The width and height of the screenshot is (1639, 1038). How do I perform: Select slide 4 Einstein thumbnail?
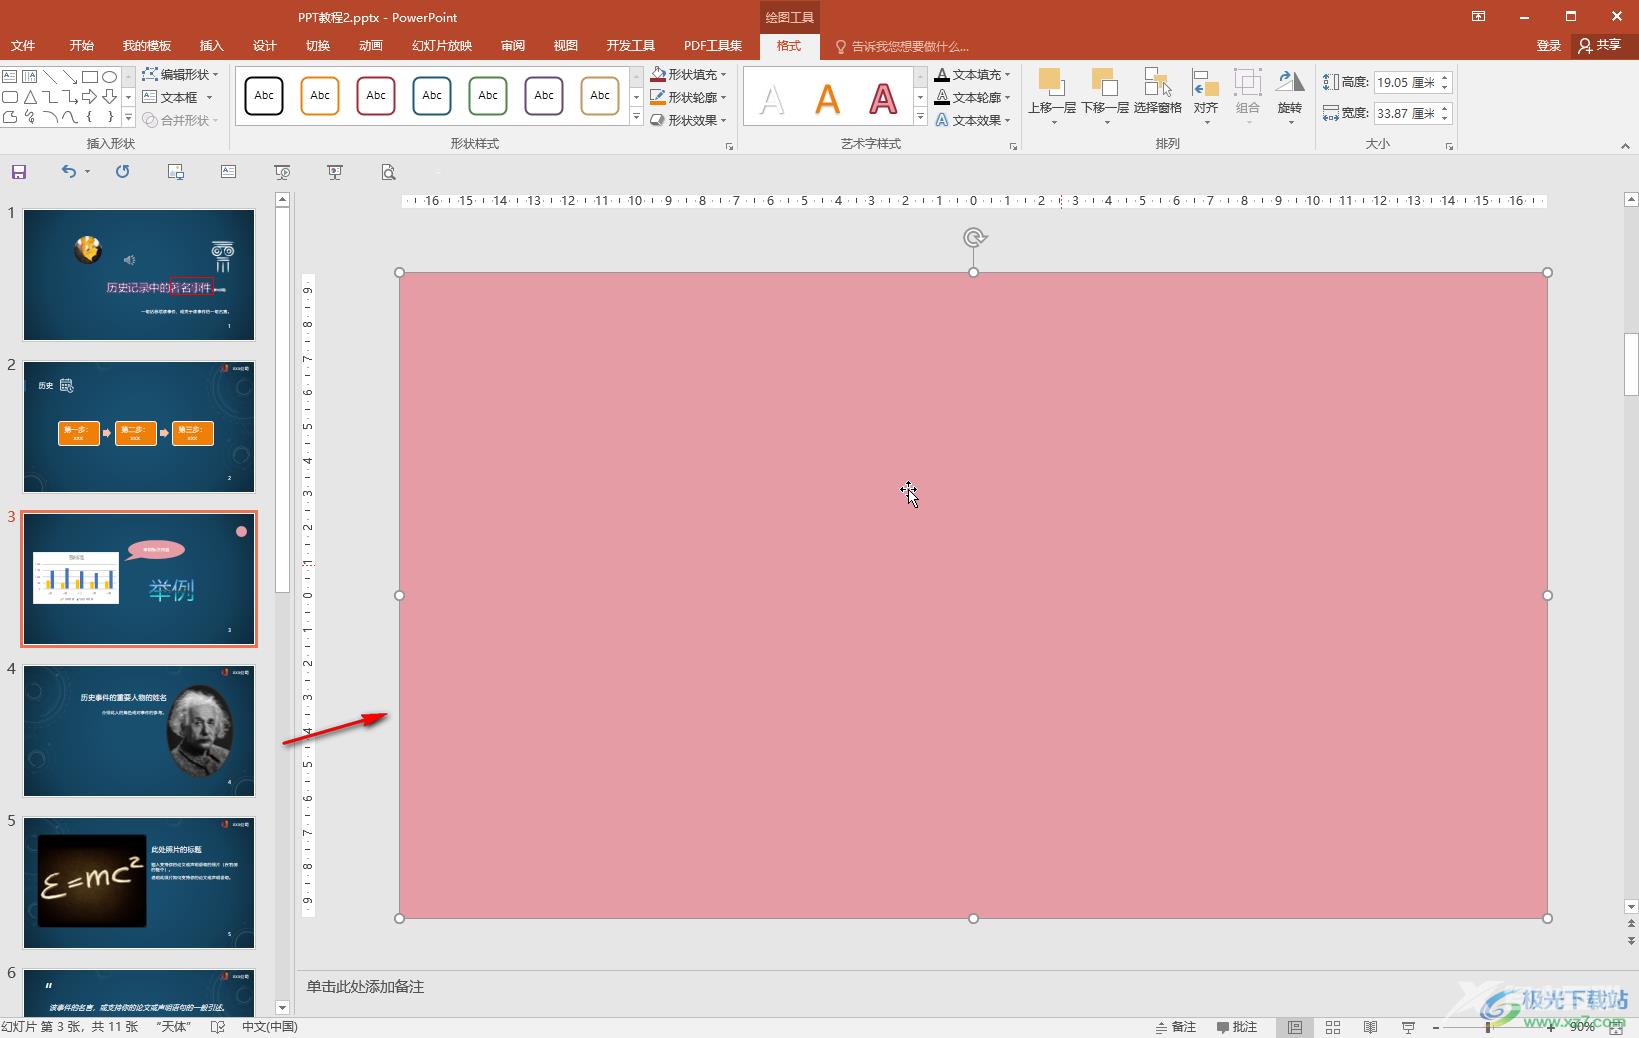coord(139,731)
